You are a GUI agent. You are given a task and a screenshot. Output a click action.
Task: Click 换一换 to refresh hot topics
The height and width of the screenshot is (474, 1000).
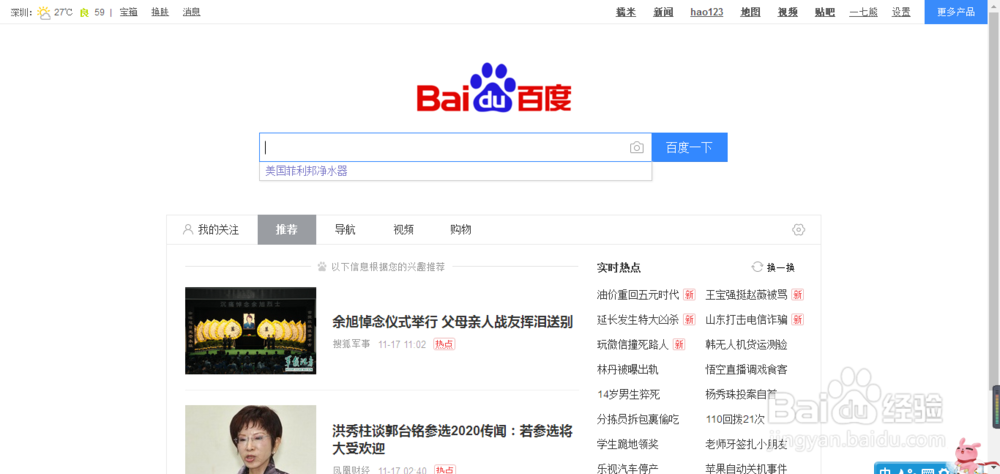(781, 268)
